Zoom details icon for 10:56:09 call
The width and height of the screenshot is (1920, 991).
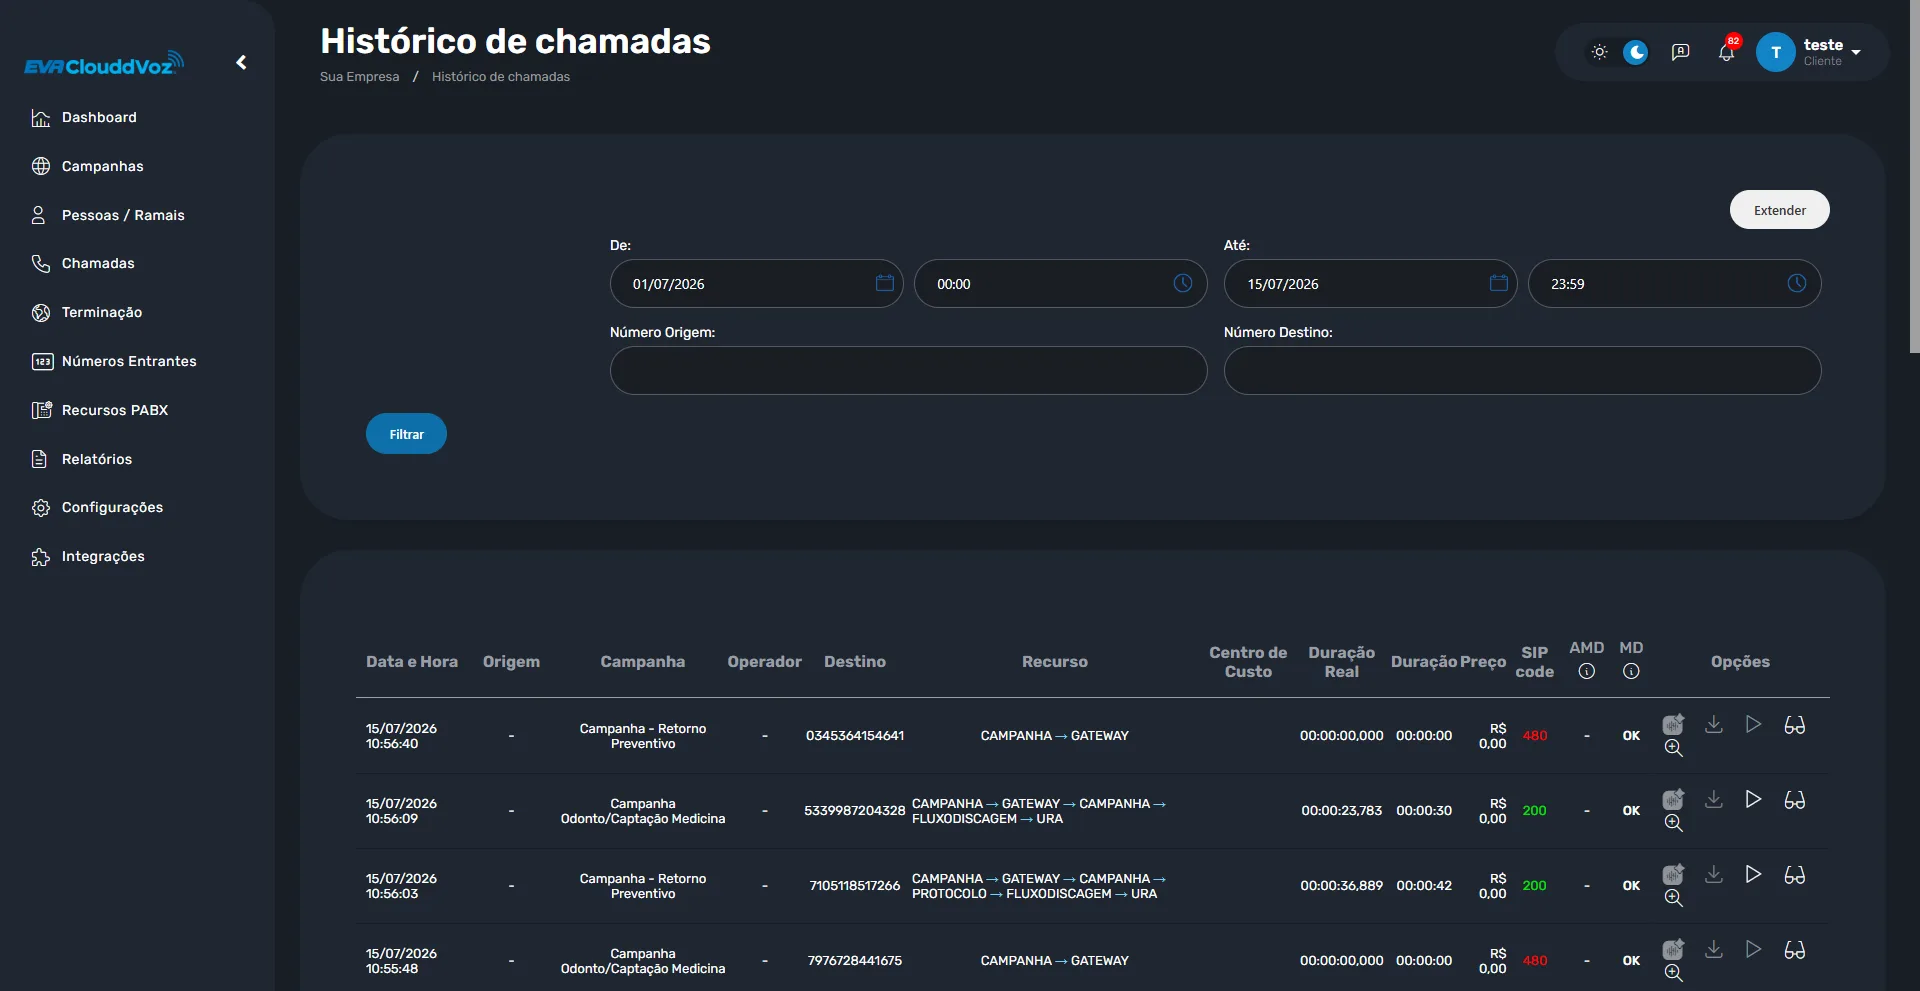pos(1674,823)
